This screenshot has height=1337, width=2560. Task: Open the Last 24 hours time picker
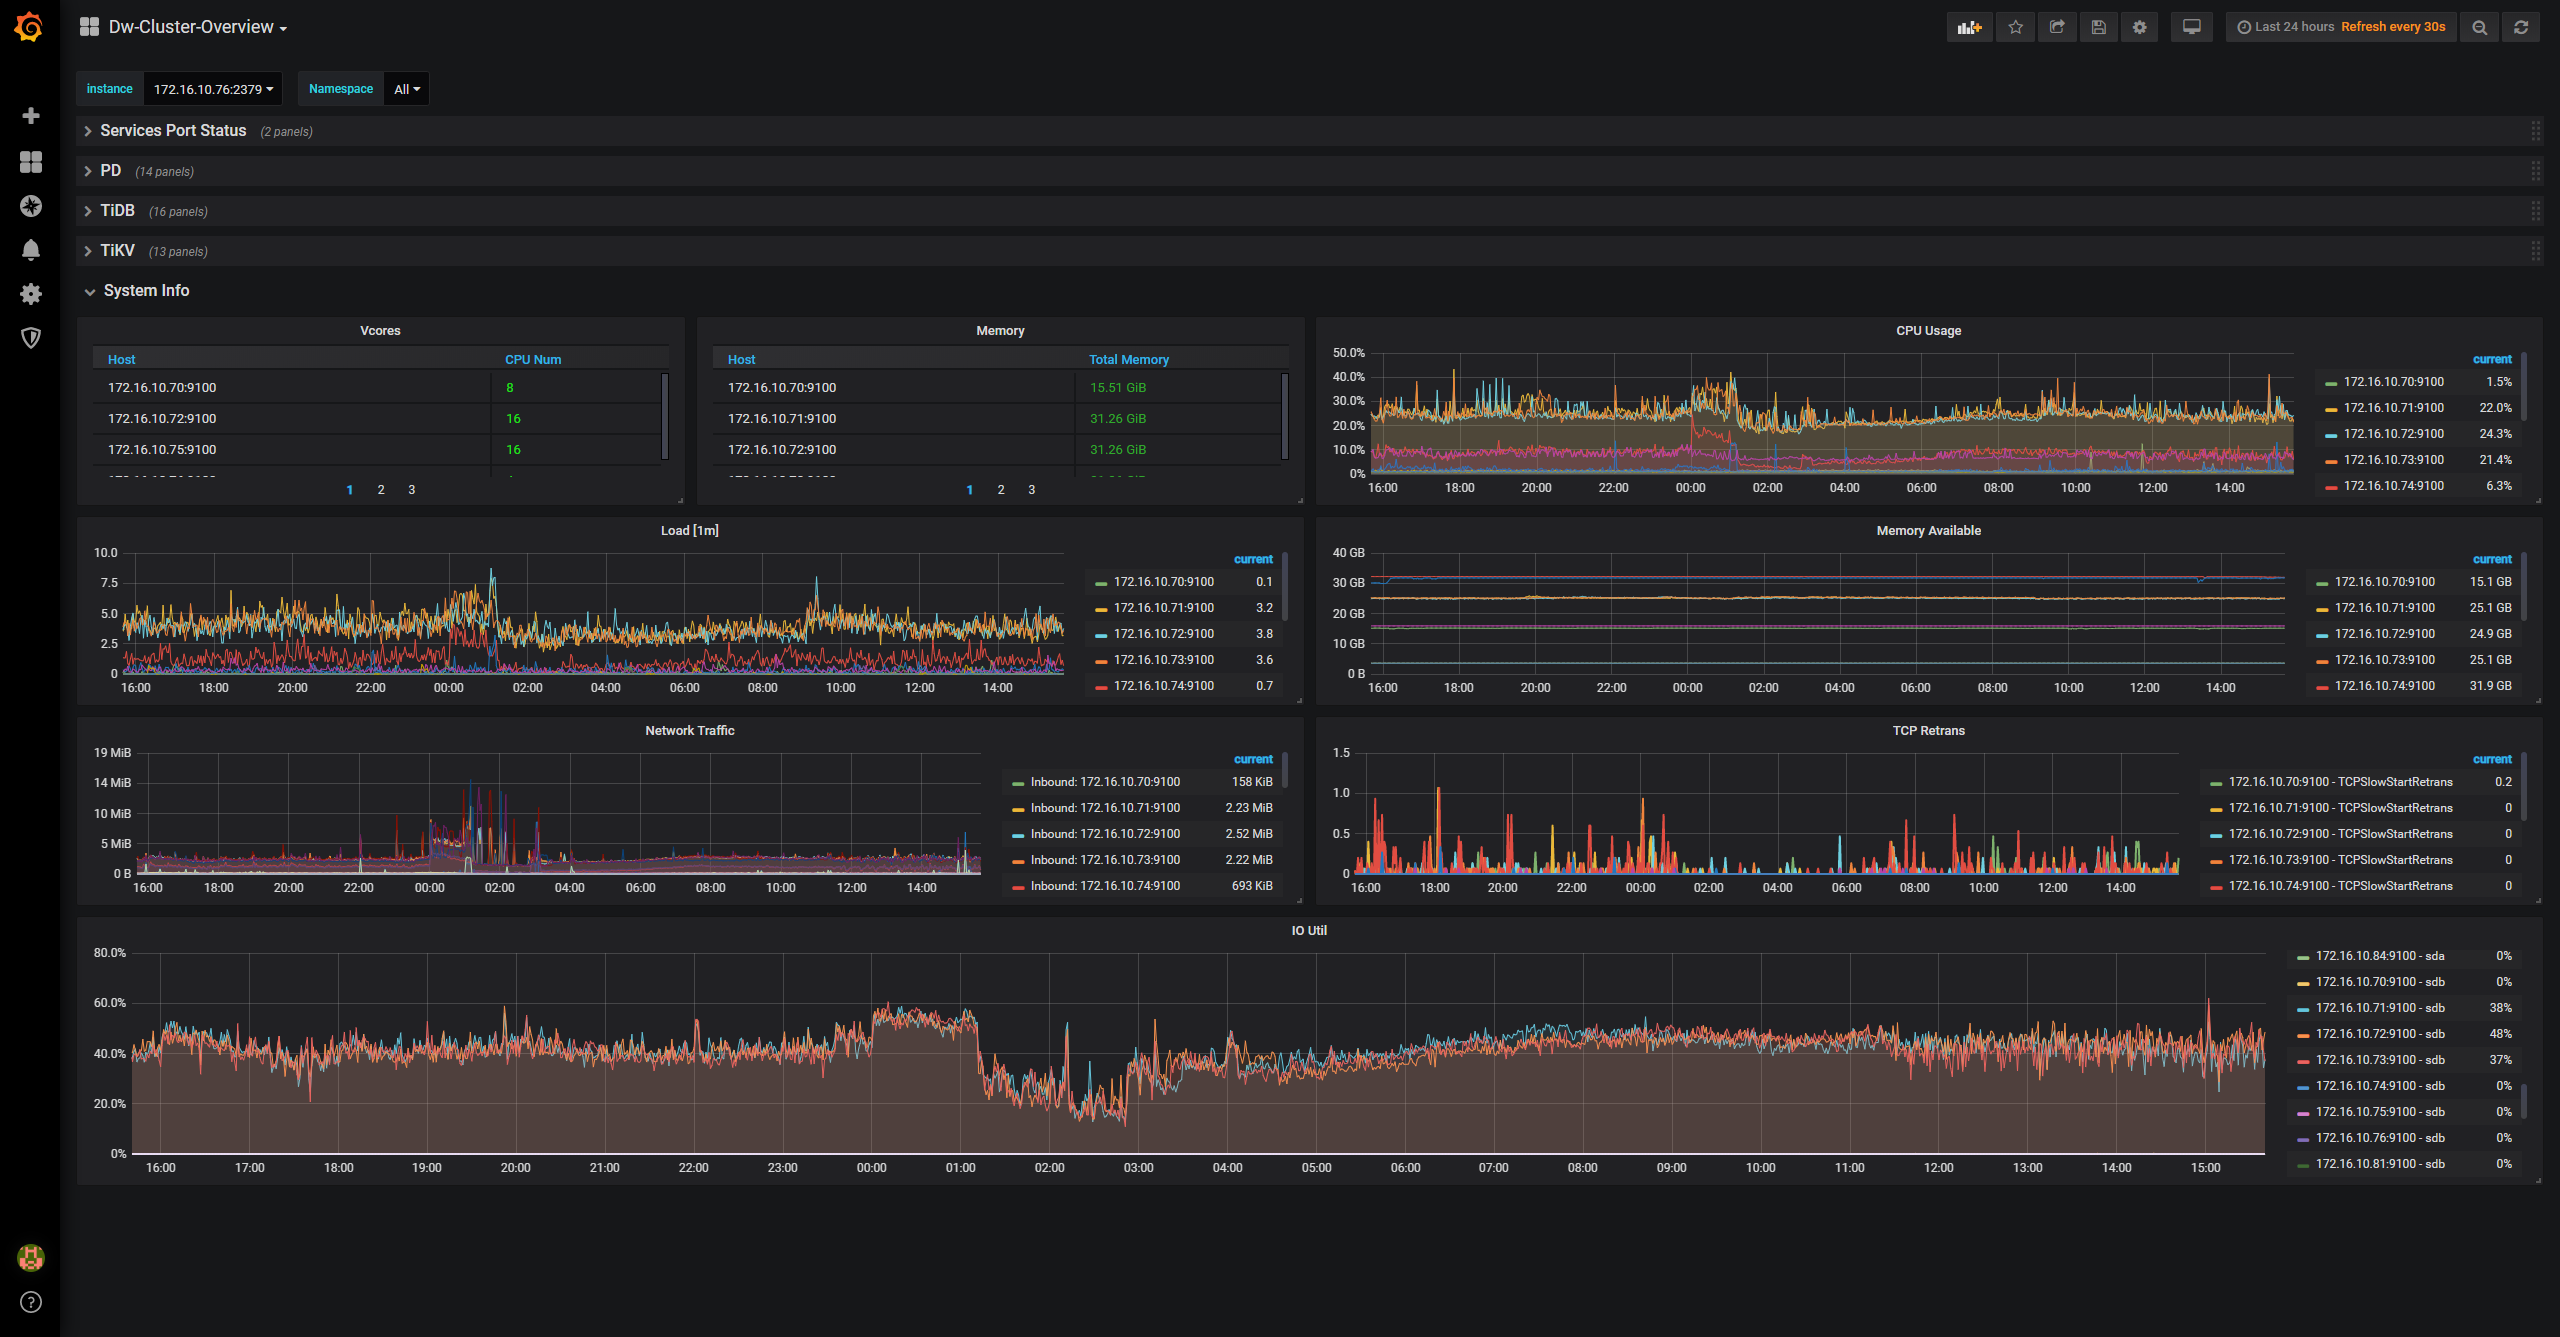[x=2285, y=27]
